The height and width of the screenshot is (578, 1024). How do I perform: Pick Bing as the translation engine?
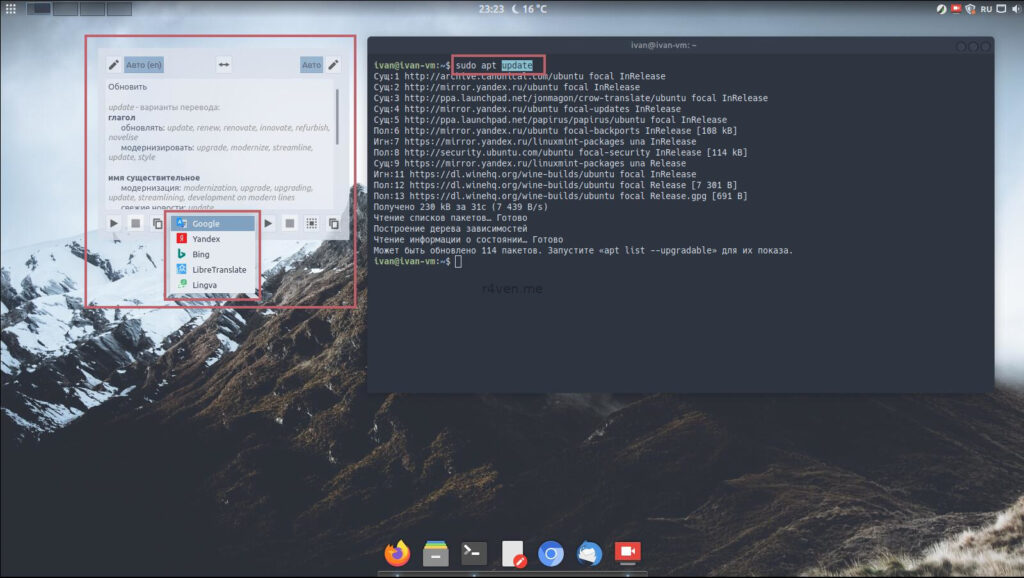(x=202, y=254)
